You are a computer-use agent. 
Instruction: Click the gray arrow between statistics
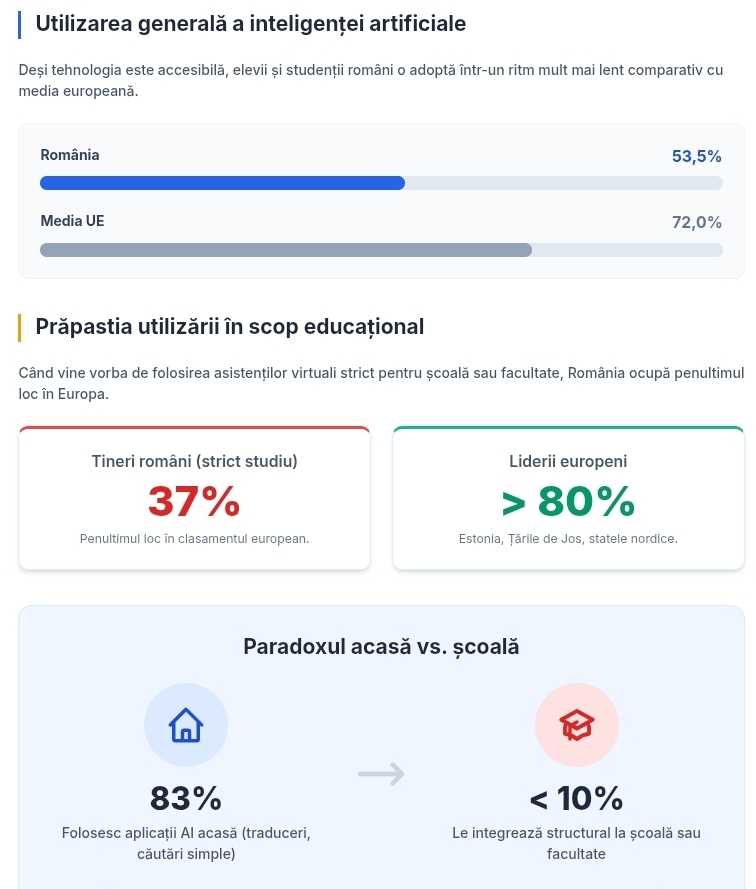(381, 774)
